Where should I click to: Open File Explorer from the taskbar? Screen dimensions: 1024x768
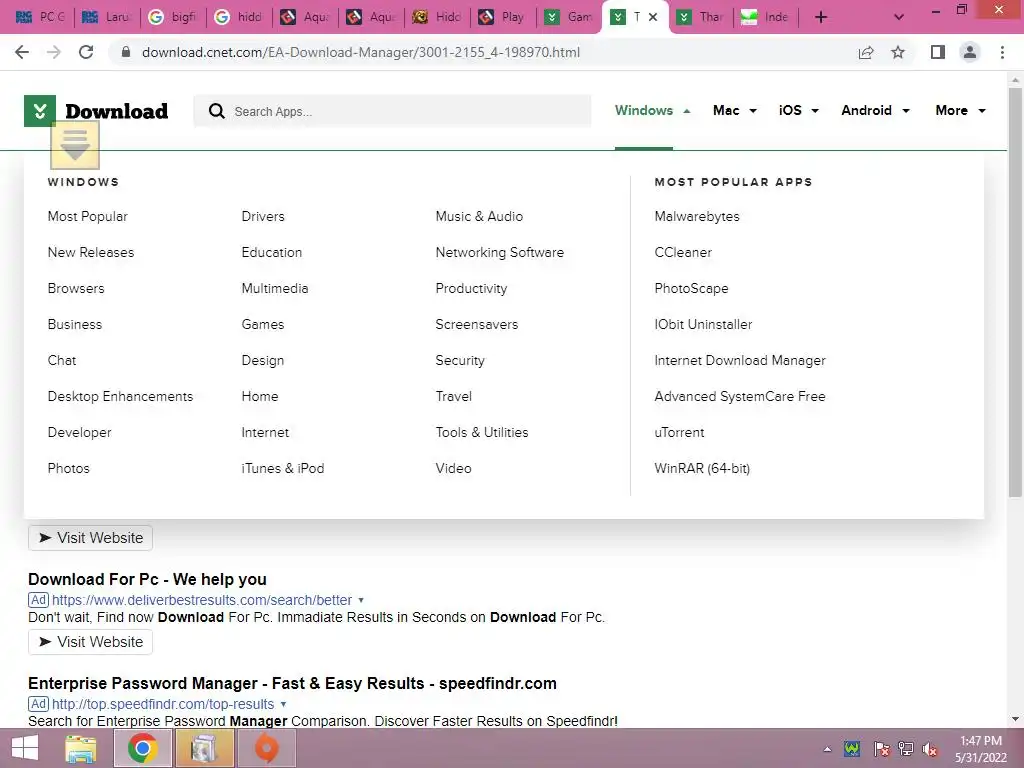(81, 748)
